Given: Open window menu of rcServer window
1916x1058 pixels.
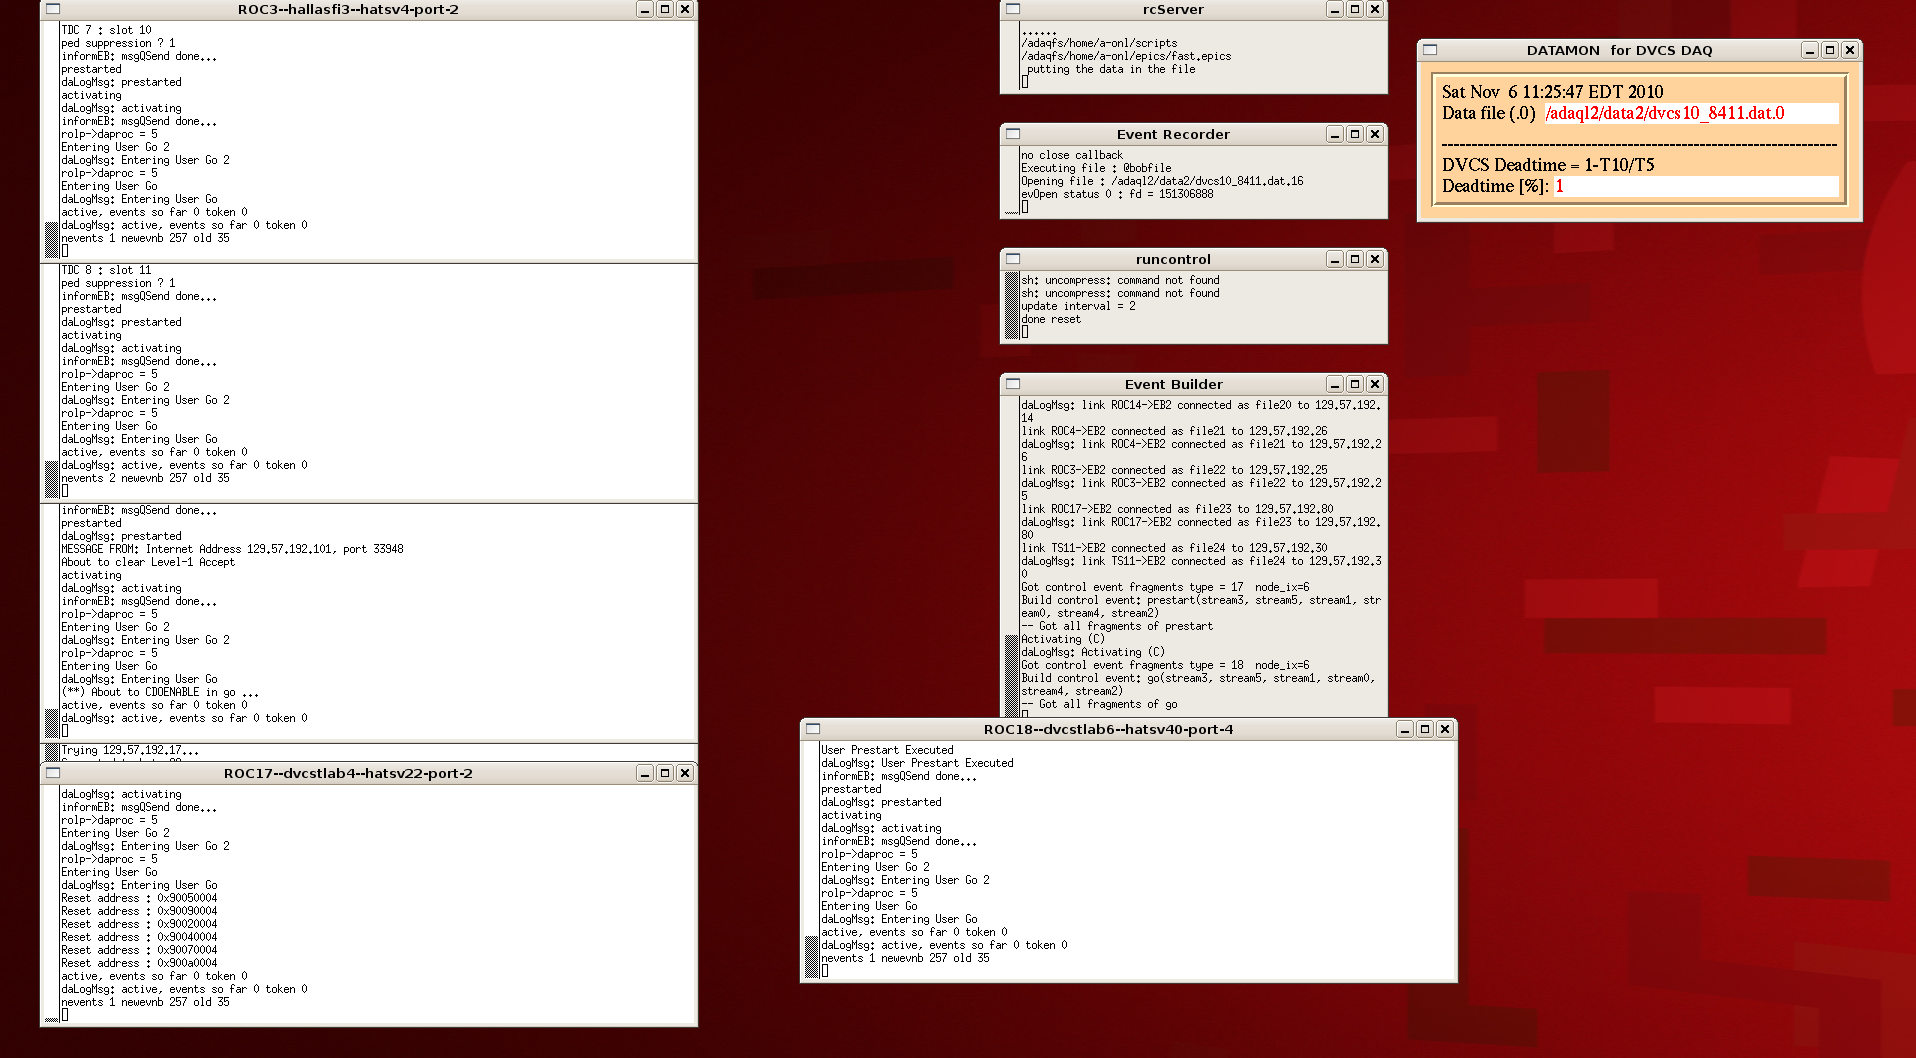Looking at the screenshot, I should coord(1013,9).
